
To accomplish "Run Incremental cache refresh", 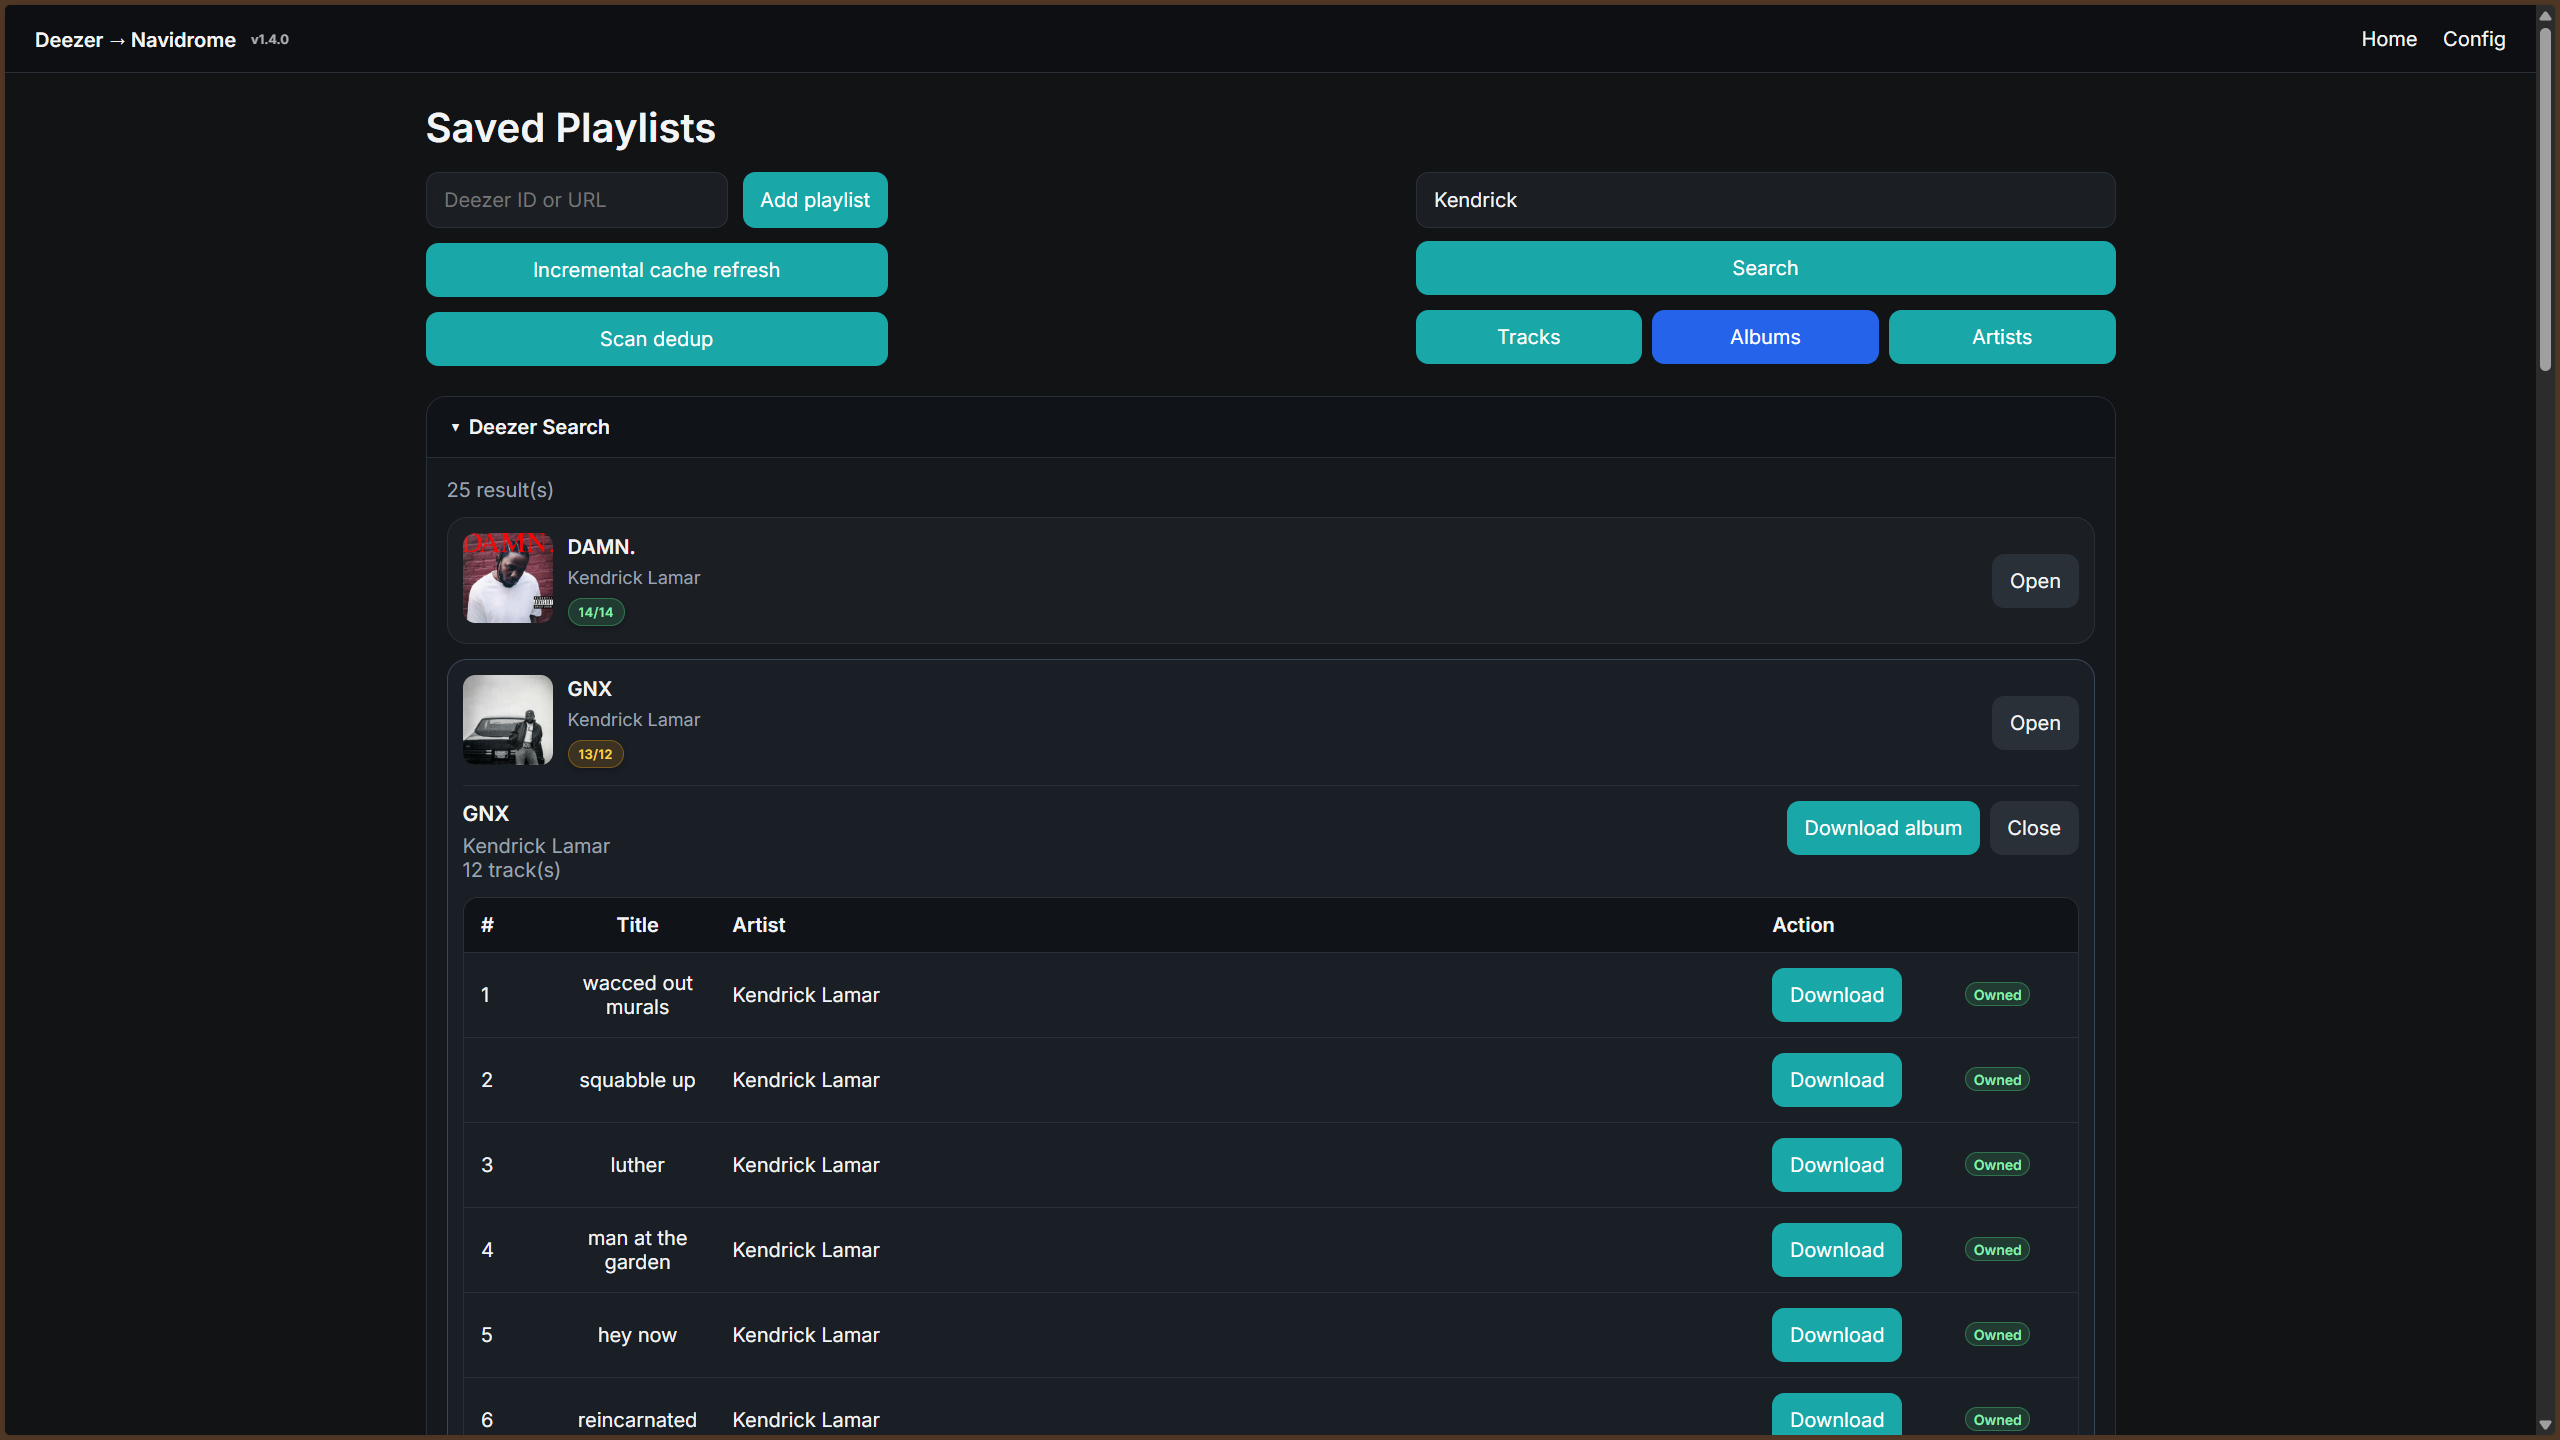I will point(657,270).
